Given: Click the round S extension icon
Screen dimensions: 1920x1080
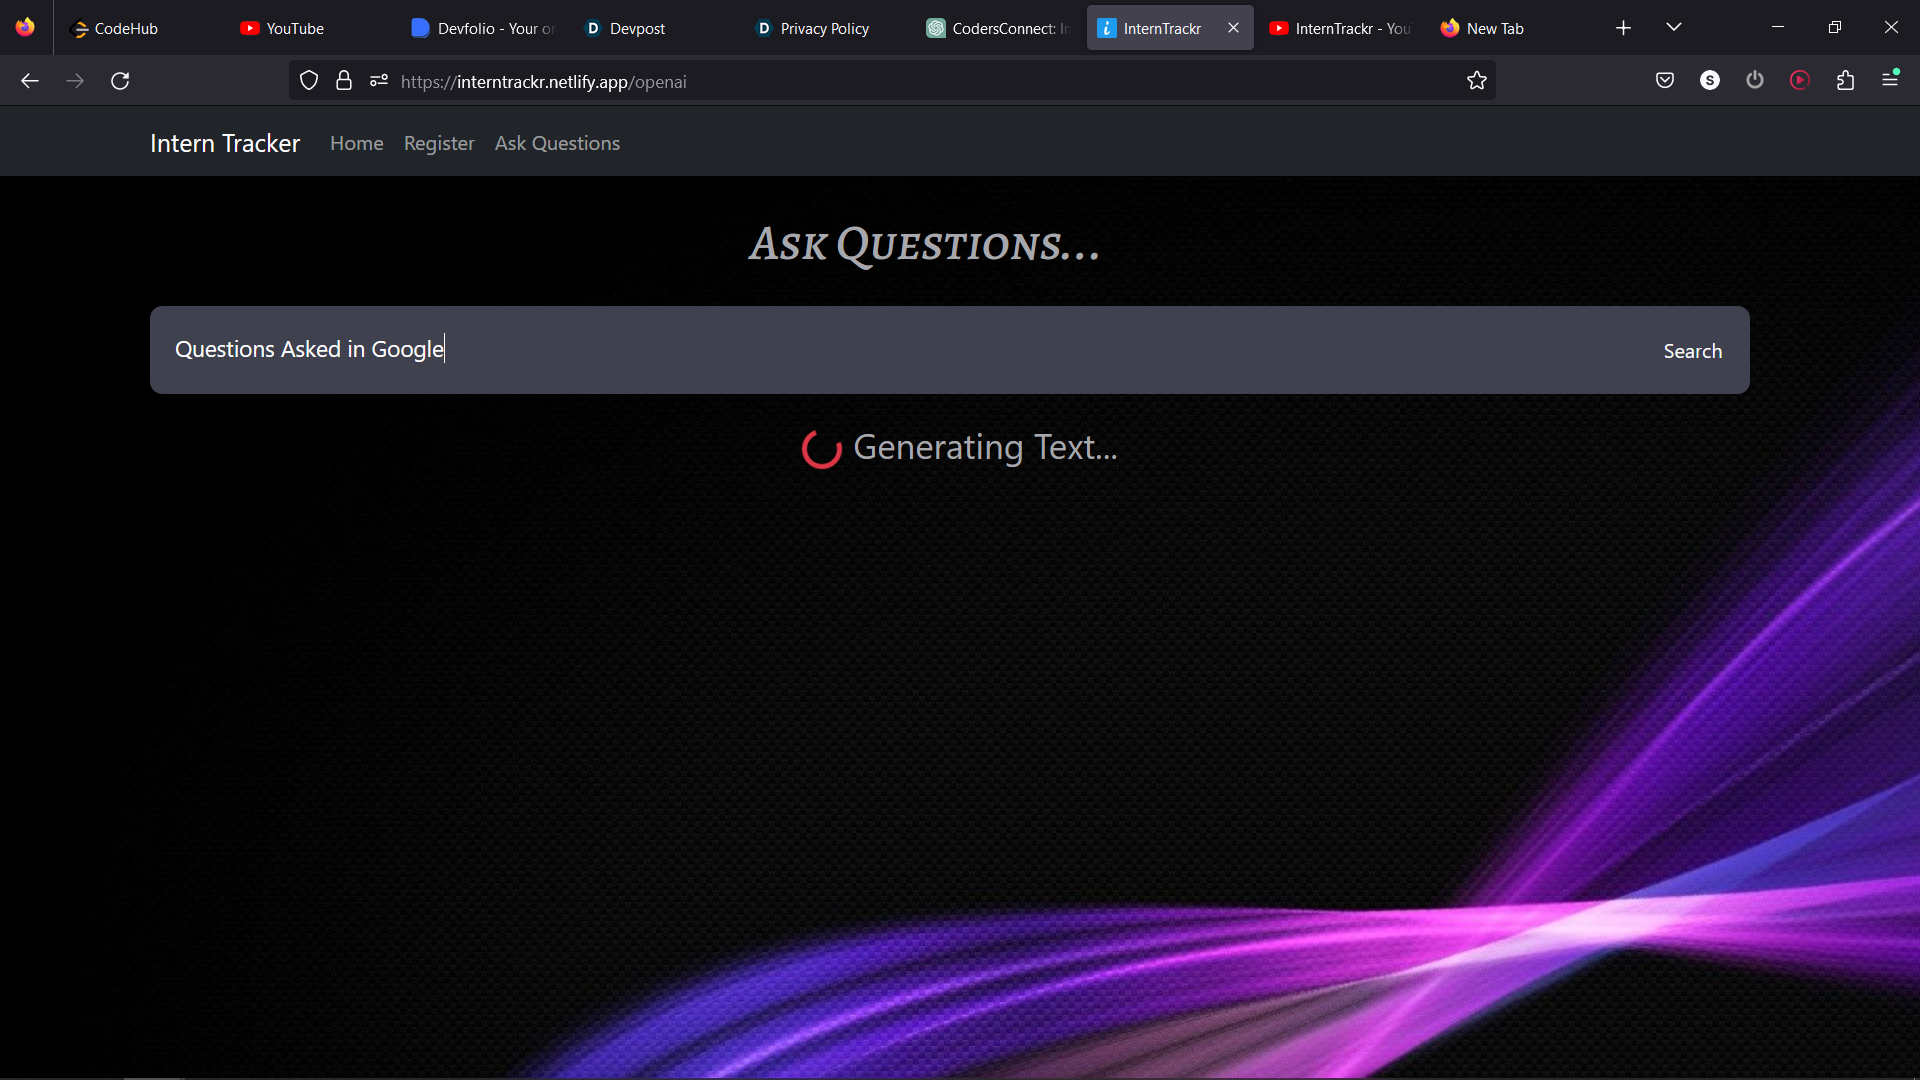Looking at the screenshot, I should coord(1709,80).
